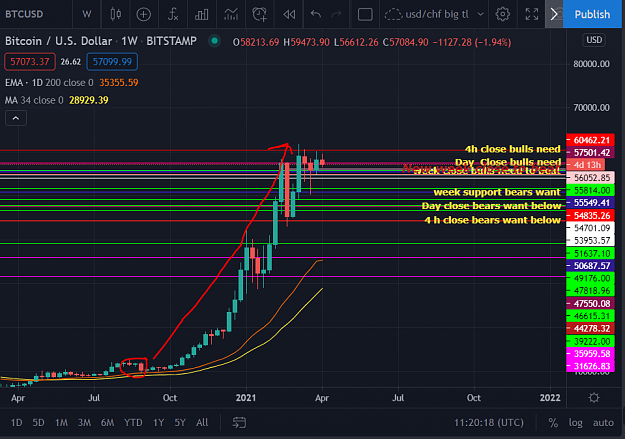The height and width of the screenshot is (439, 625).
Task: Click the Publish button
Action: 592,14
